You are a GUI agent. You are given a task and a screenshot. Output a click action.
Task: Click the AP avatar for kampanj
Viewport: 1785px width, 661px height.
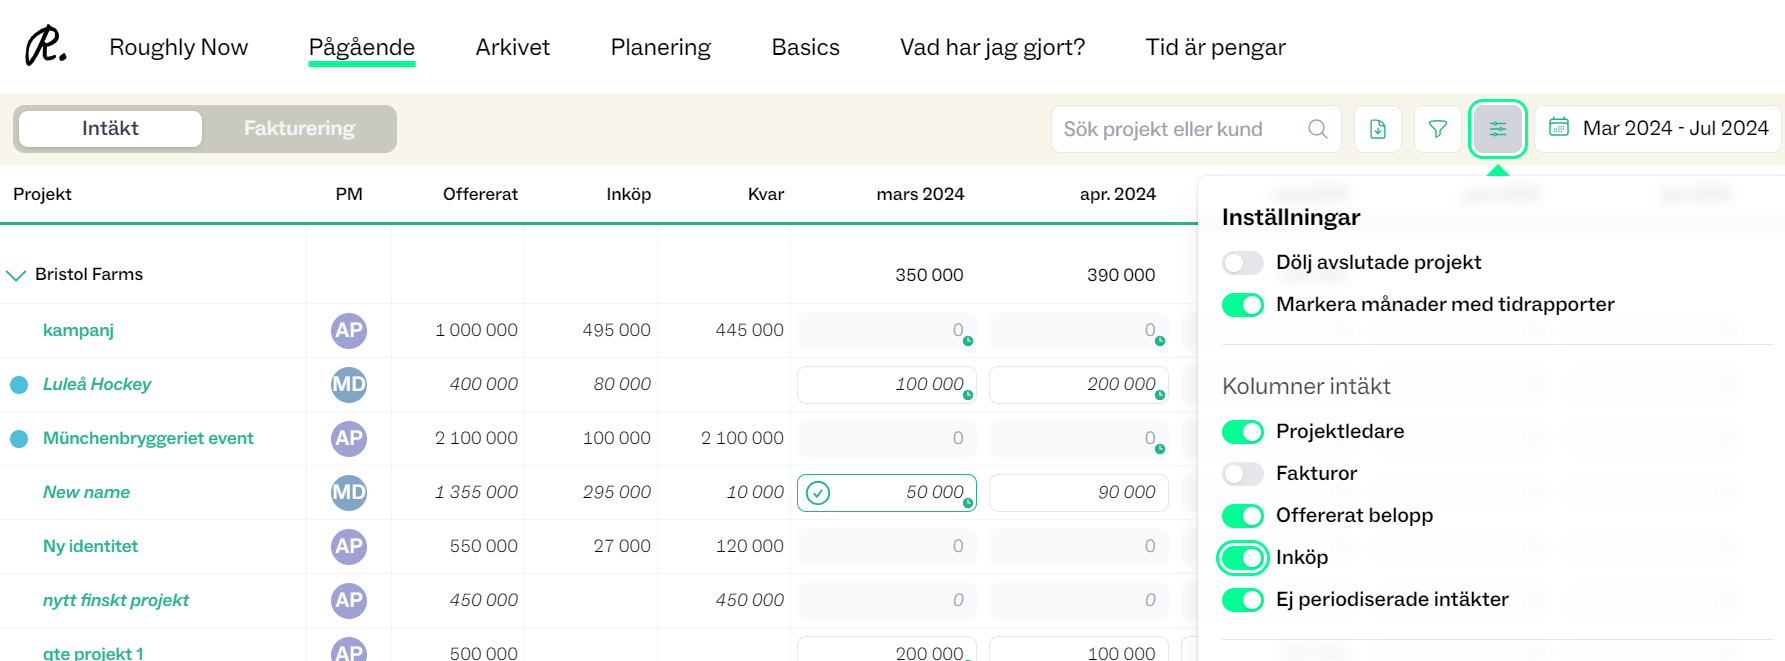pyautogui.click(x=349, y=330)
